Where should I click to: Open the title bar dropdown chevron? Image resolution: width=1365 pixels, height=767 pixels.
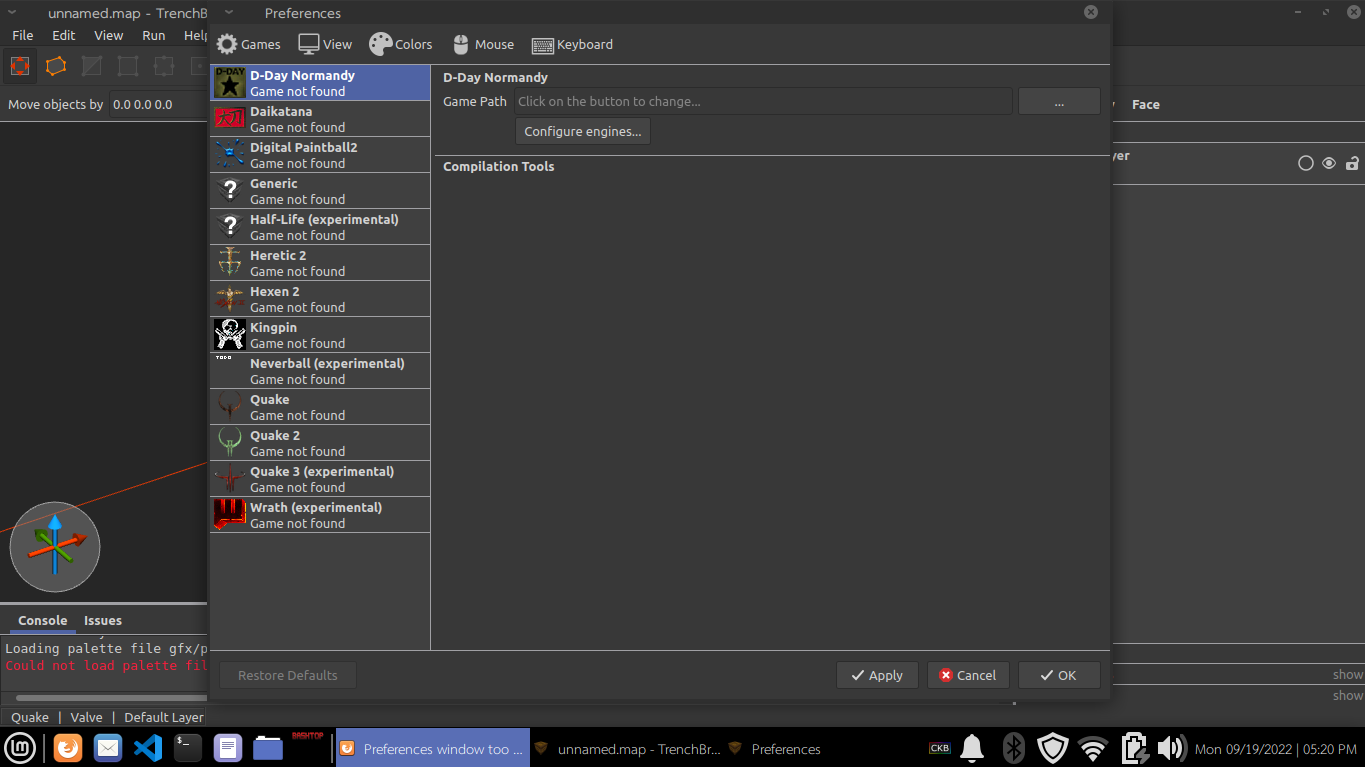[x=228, y=13]
